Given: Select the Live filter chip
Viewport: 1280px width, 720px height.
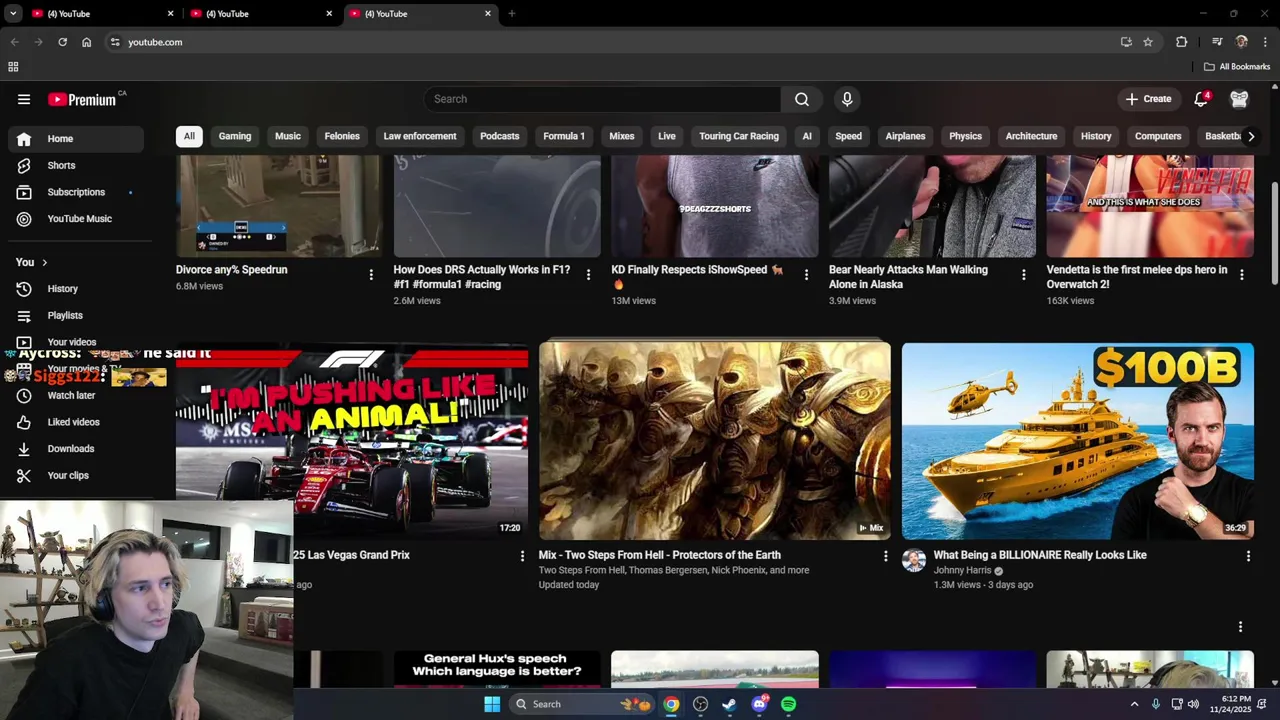Looking at the screenshot, I should 667,136.
